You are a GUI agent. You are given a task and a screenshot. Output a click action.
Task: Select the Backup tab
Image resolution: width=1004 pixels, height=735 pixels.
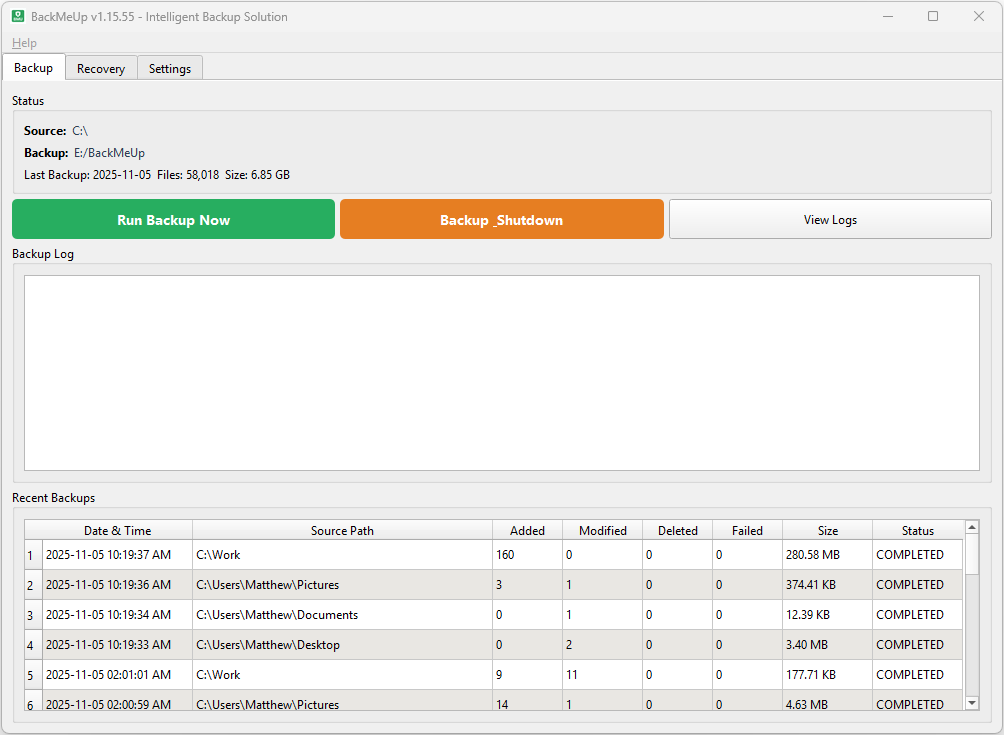(33, 67)
